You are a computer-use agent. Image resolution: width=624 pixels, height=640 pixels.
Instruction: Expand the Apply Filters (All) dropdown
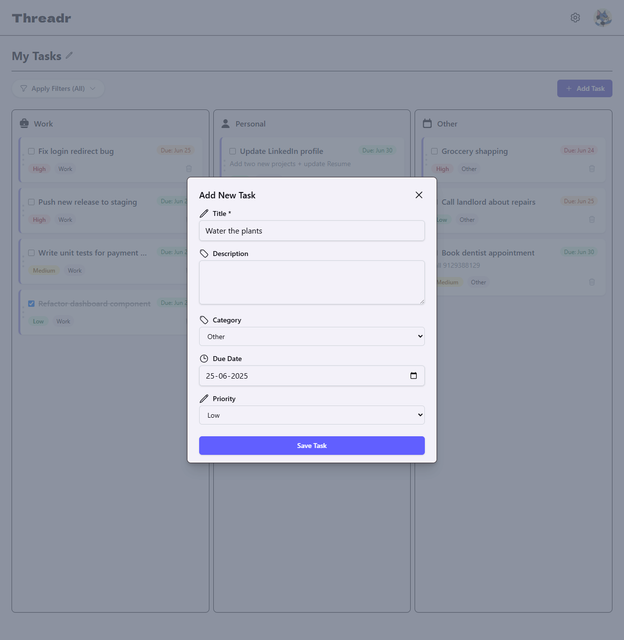point(58,89)
